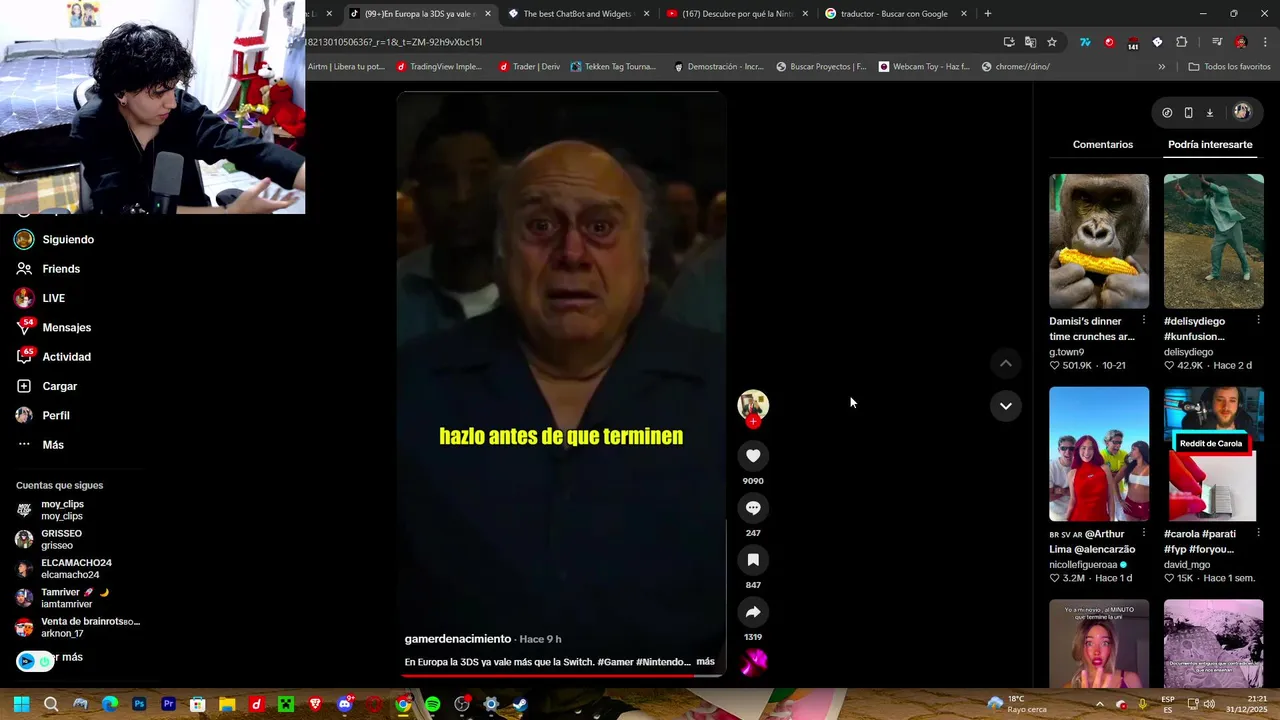1280x720 pixels.
Task: Open Chrome media controls icon
Action: pos(1217,42)
